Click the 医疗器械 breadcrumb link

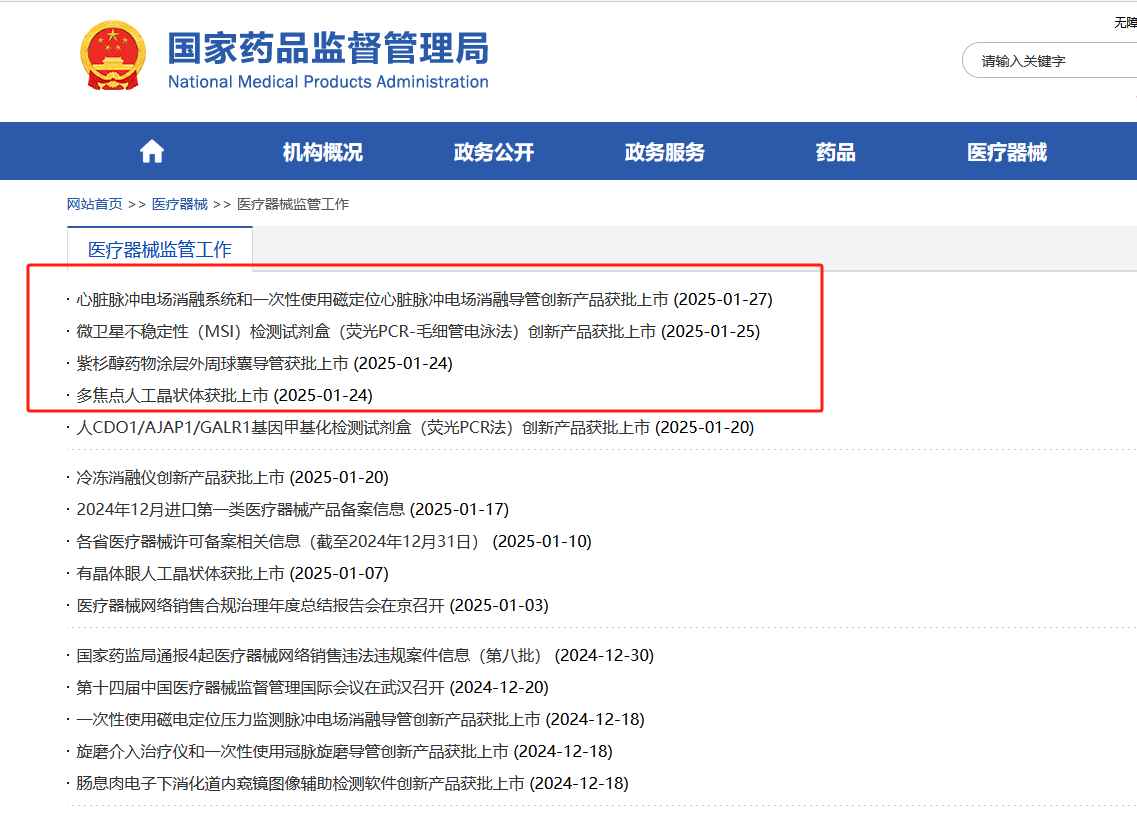[x=180, y=205]
